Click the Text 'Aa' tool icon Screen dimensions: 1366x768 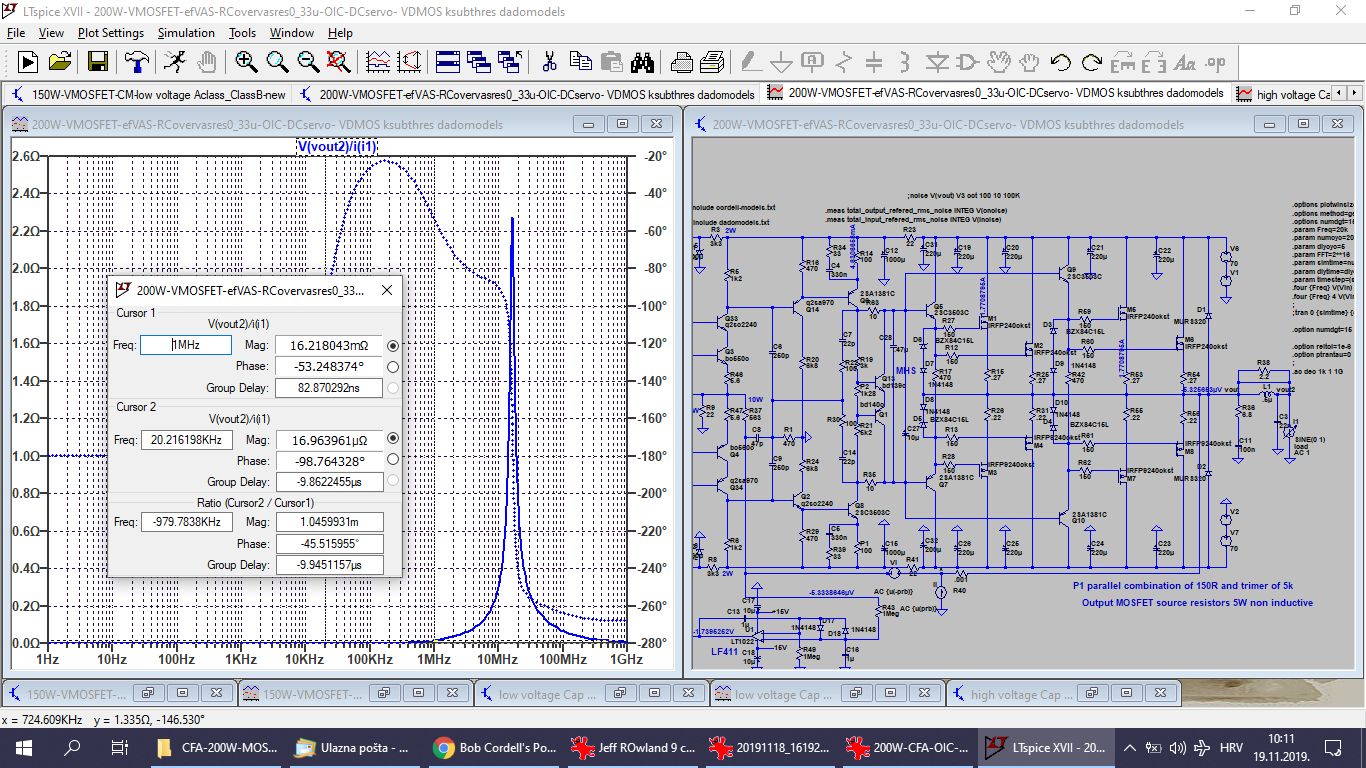tap(1185, 62)
